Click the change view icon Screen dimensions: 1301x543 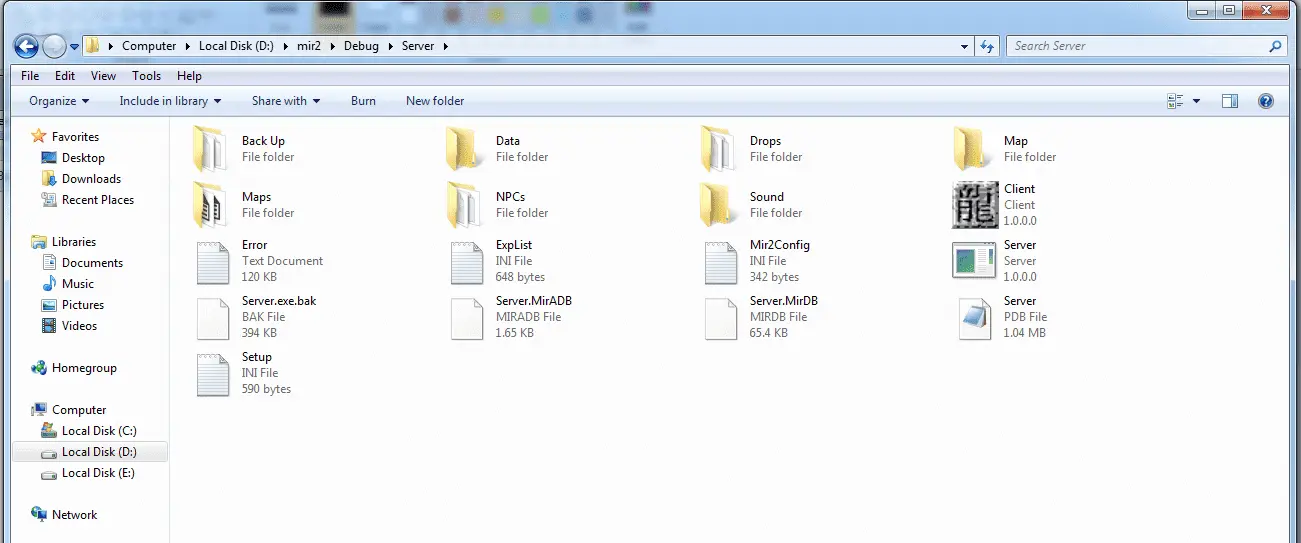pos(1175,101)
